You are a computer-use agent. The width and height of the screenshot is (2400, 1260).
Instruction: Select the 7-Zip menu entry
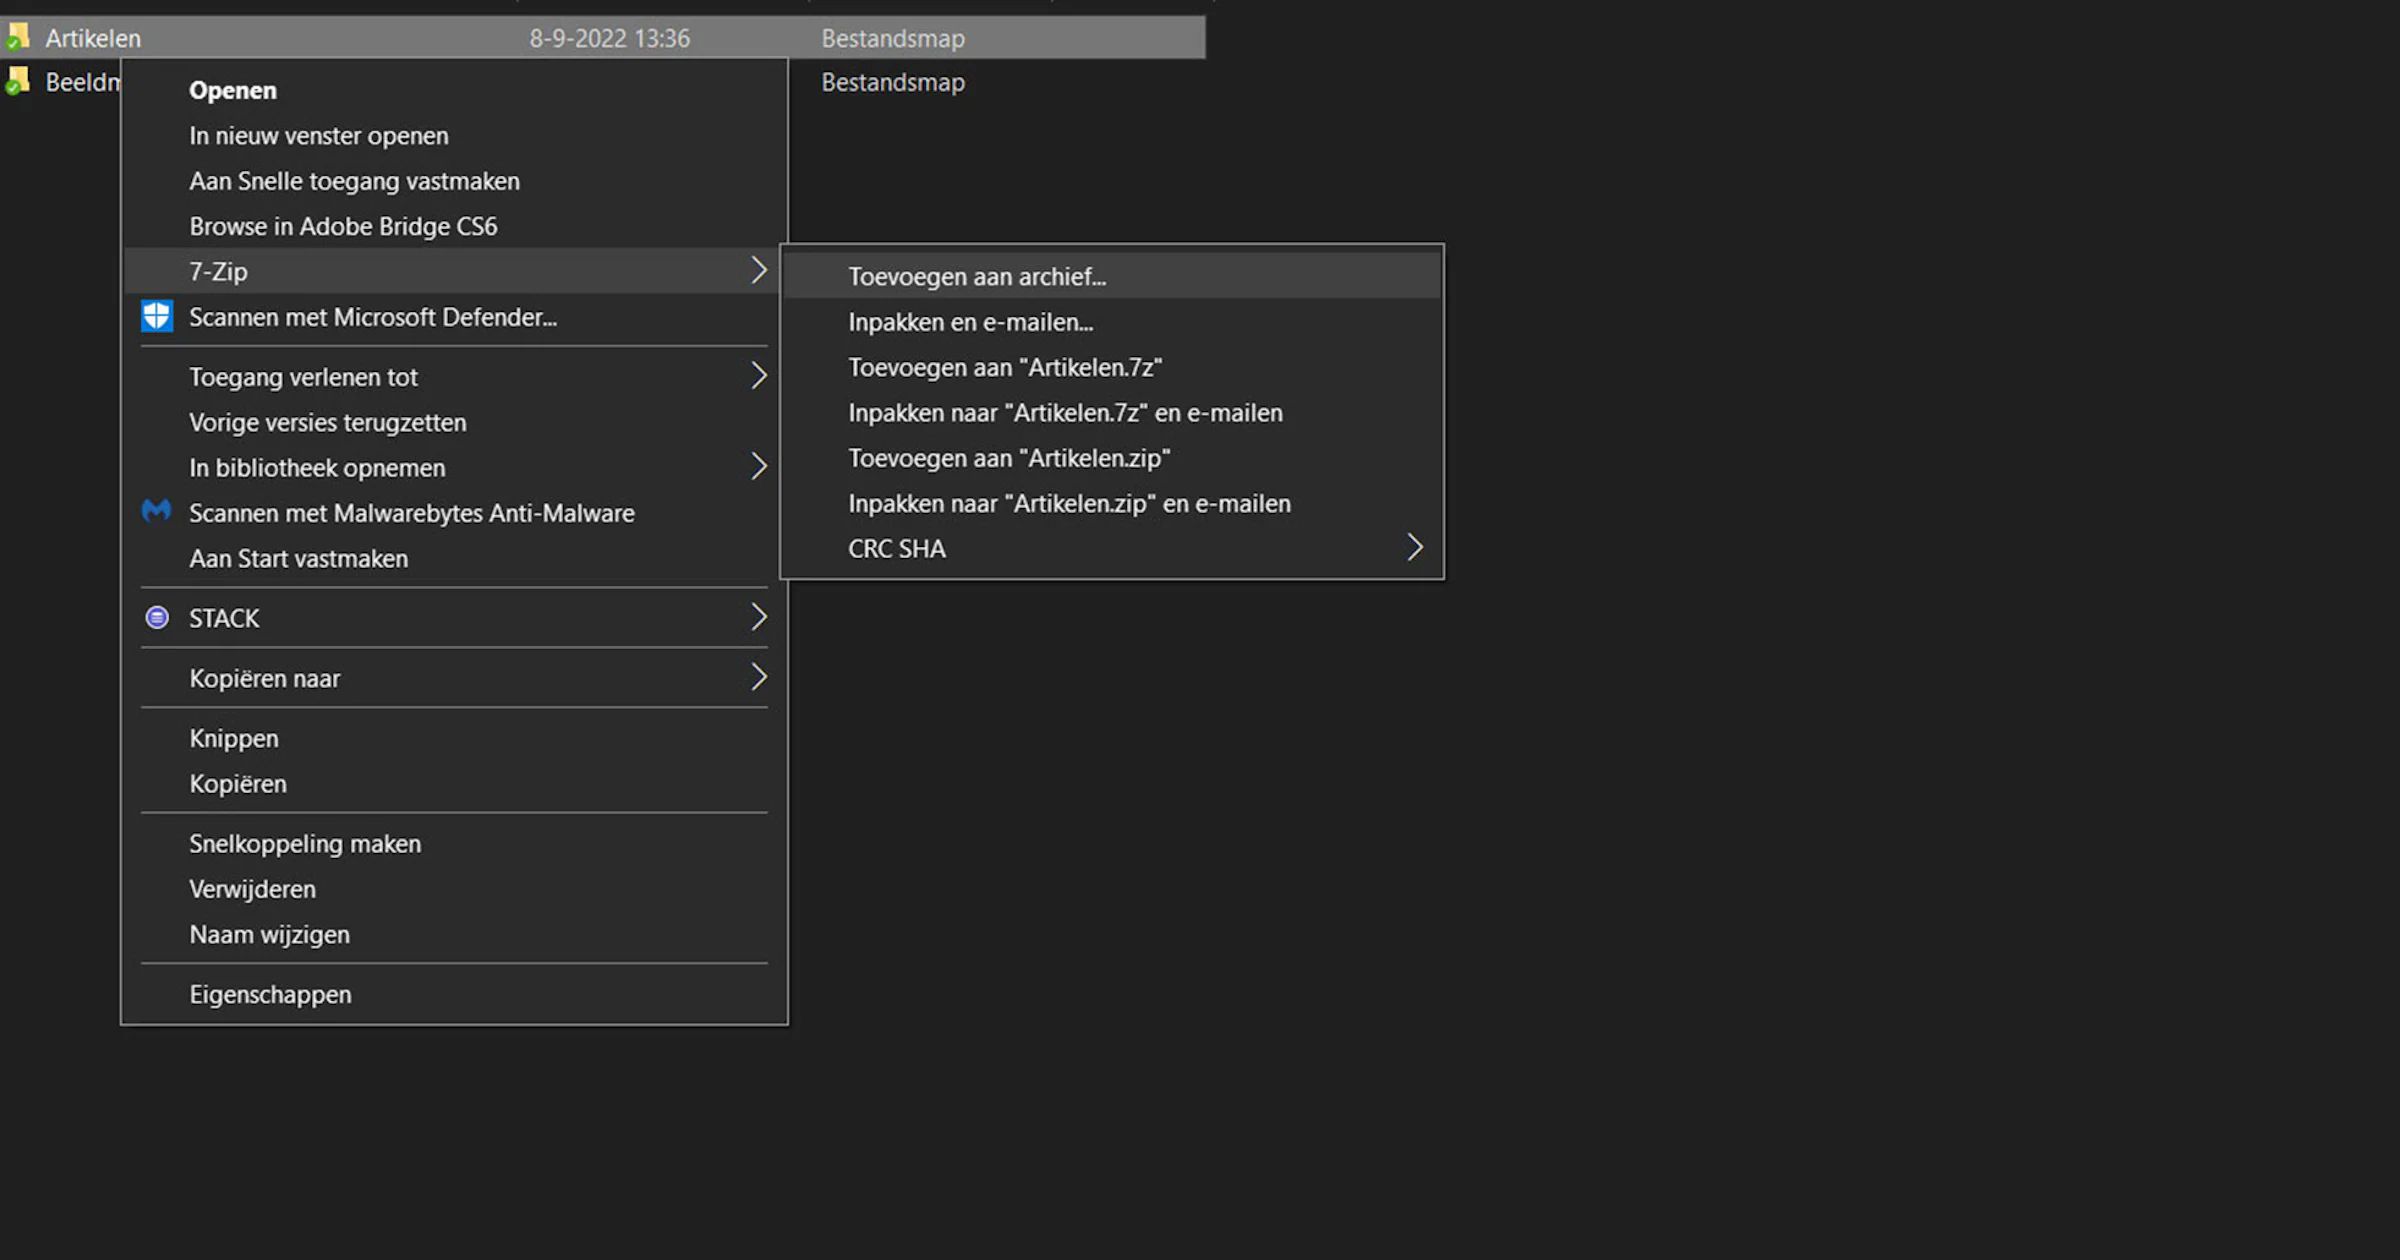454,271
